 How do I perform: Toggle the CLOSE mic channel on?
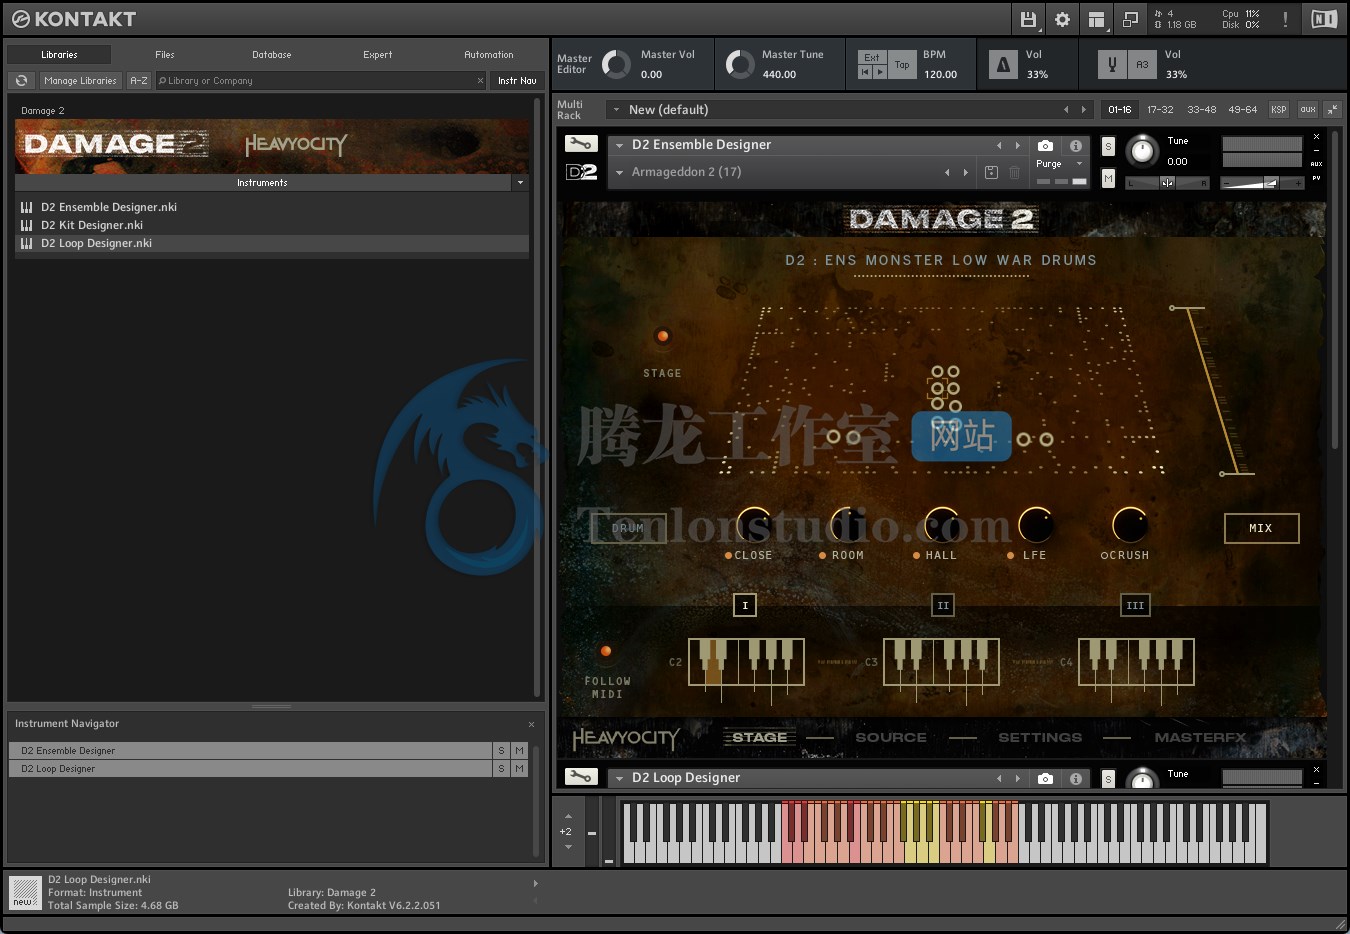728,555
